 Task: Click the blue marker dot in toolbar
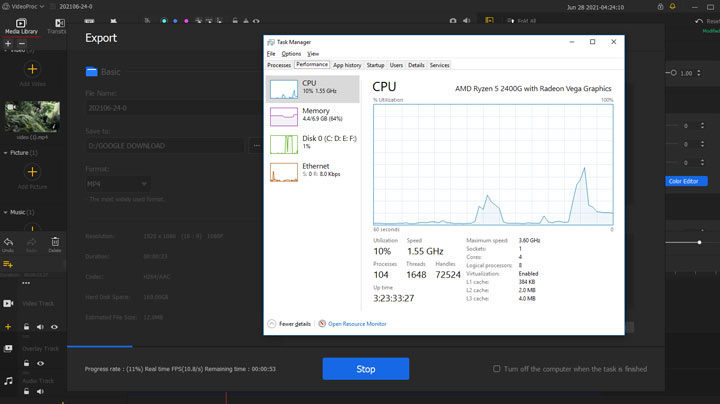point(175,21)
